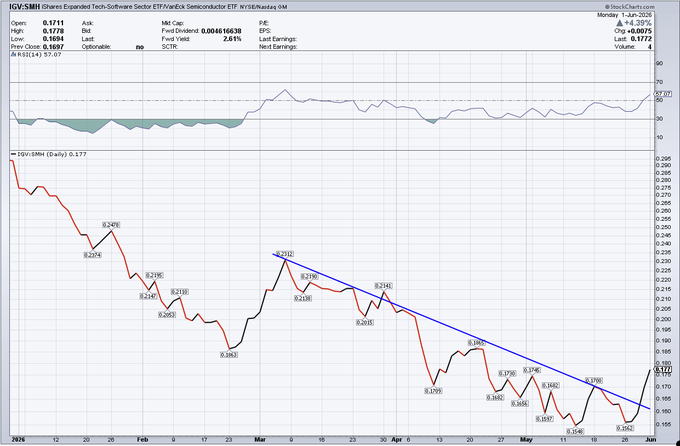This screenshot has width=680, height=446.
Task: Click the black line marker before IGV:SMH (Daily)
Action: (x=13, y=154)
